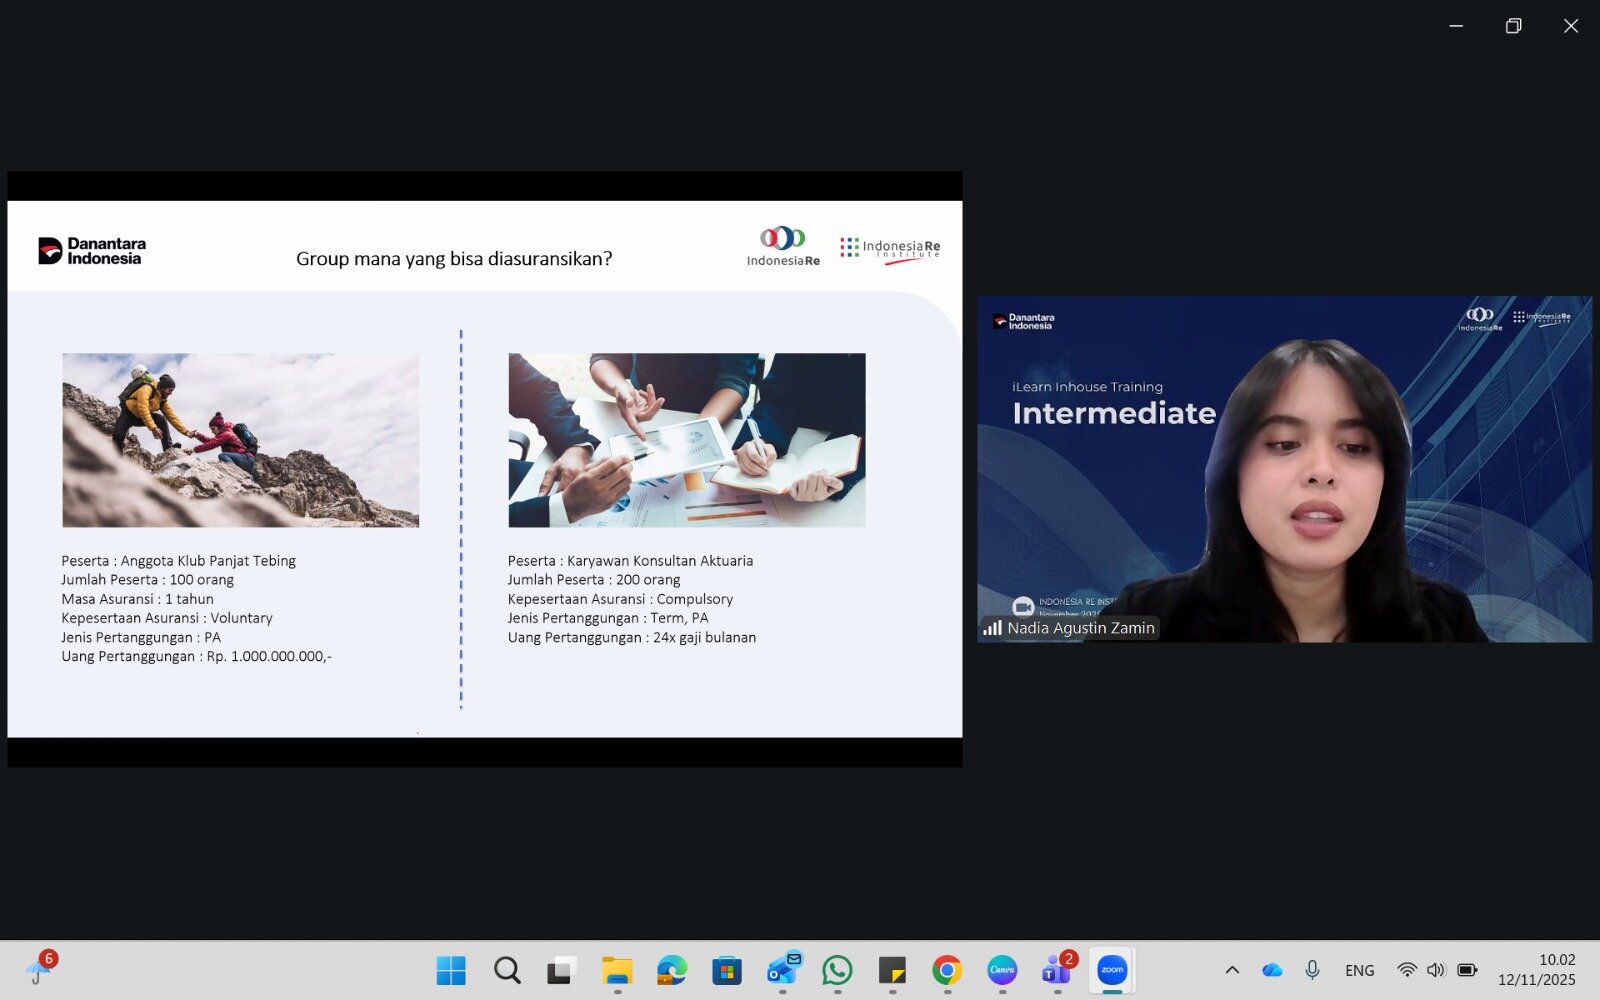This screenshot has height=1000, width=1600.
Task: Switch to Google Chrome in the taskbar
Action: pyautogui.click(x=947, y=970)
